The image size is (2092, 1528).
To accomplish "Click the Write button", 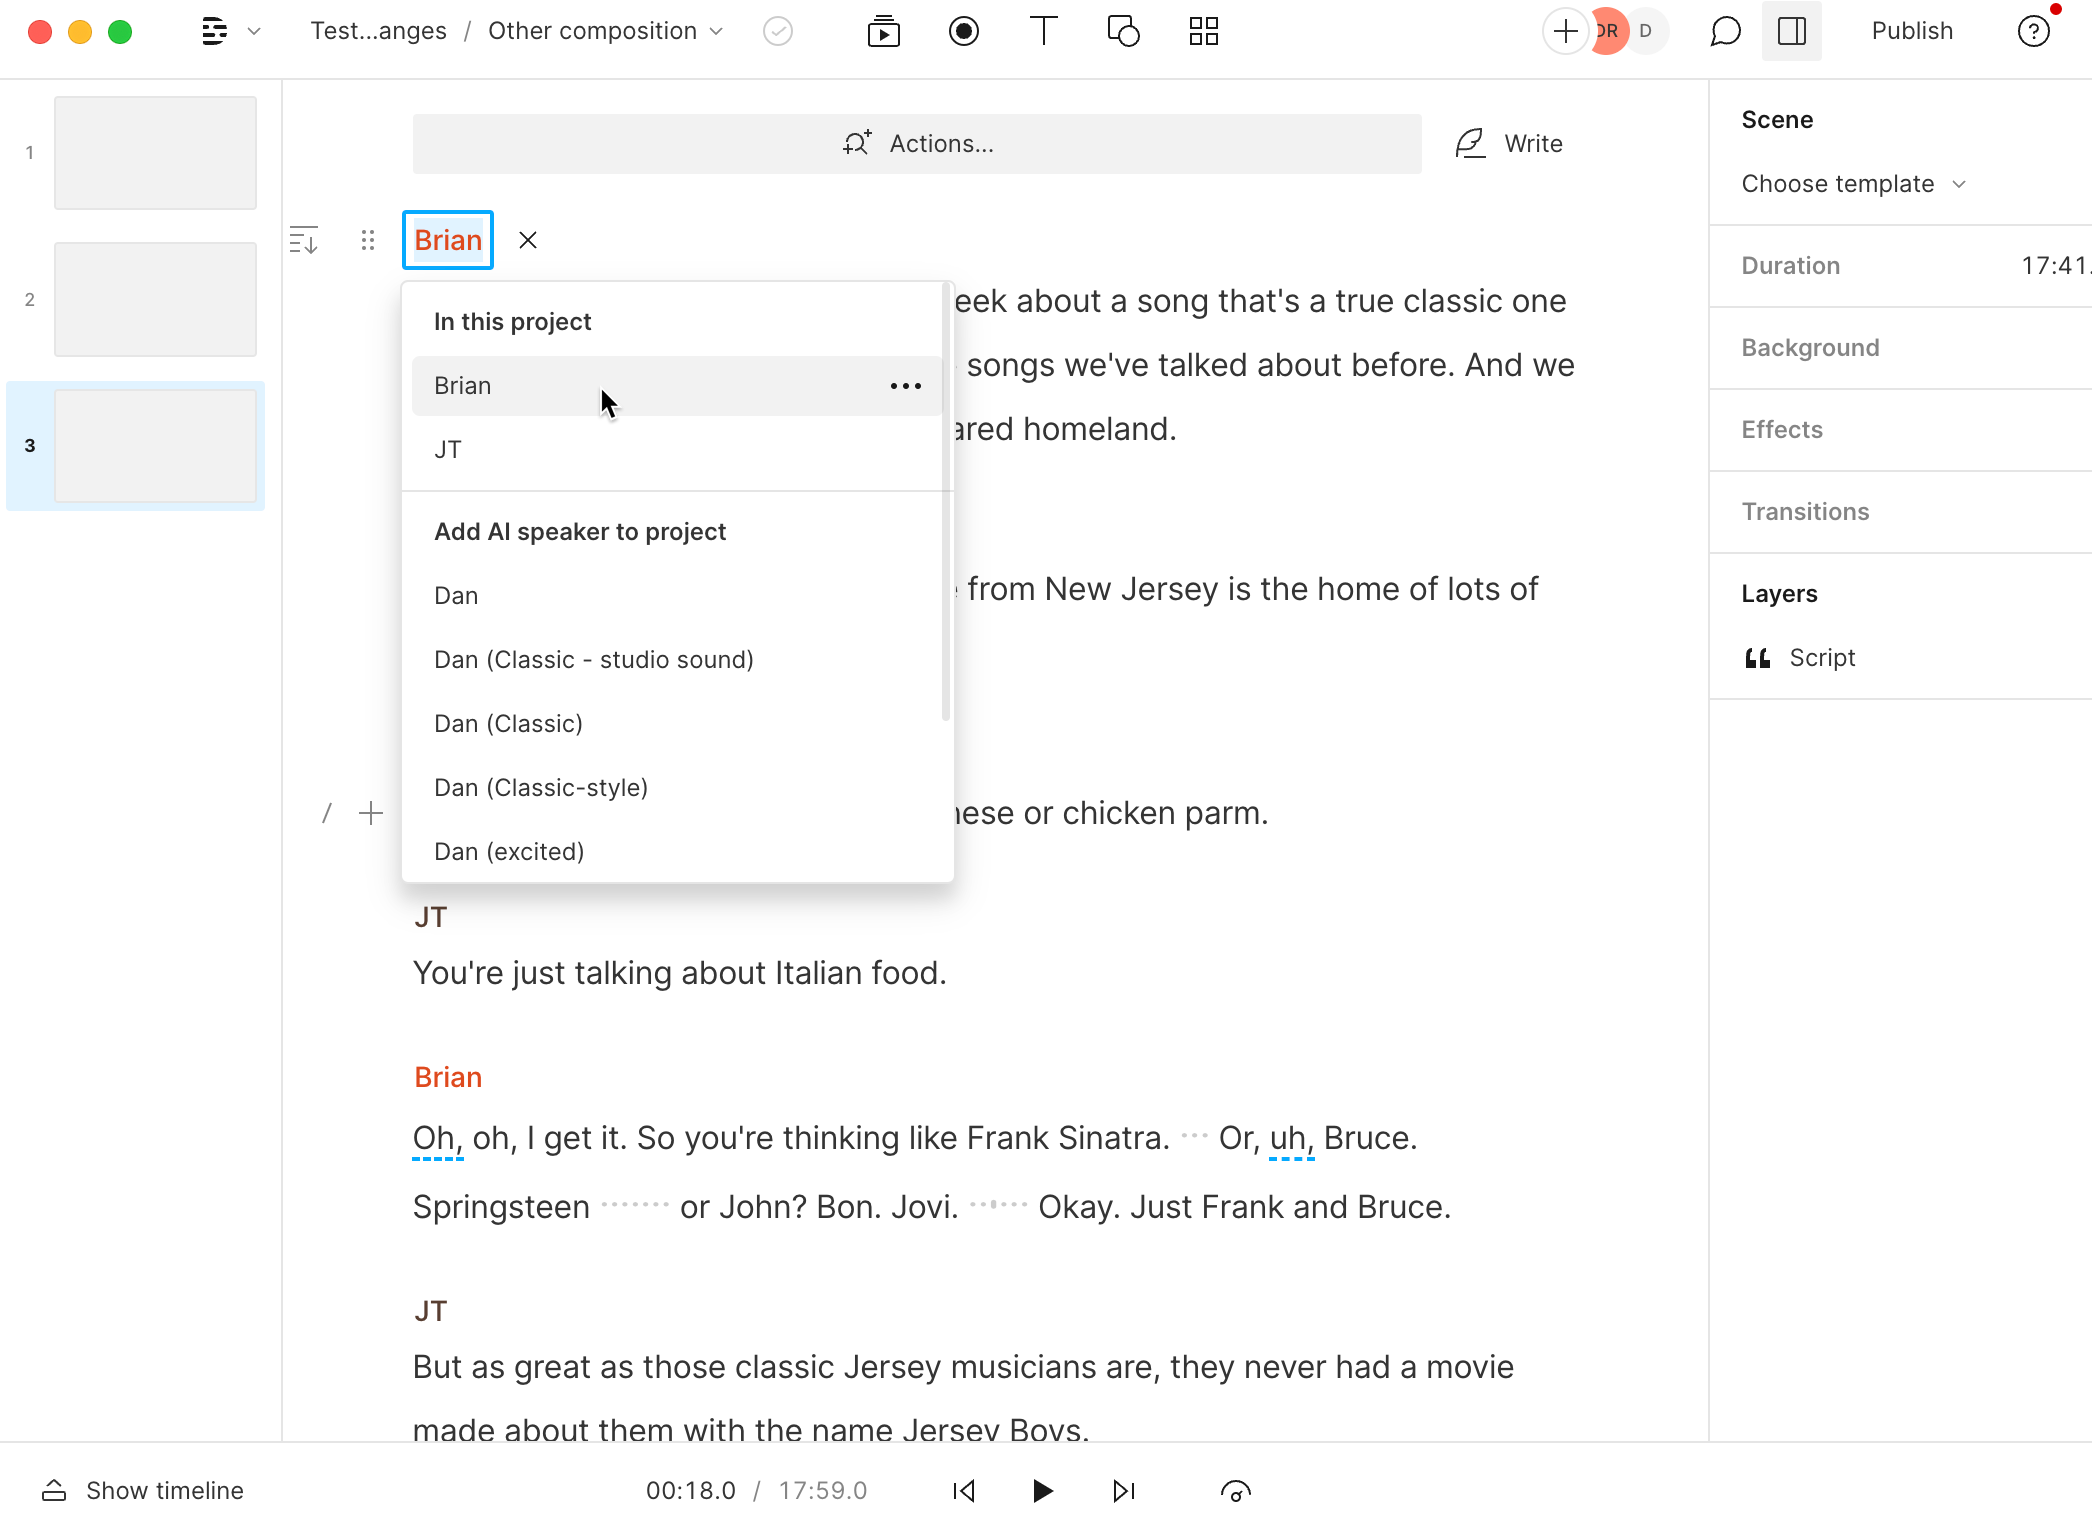I will [1509, 144].
